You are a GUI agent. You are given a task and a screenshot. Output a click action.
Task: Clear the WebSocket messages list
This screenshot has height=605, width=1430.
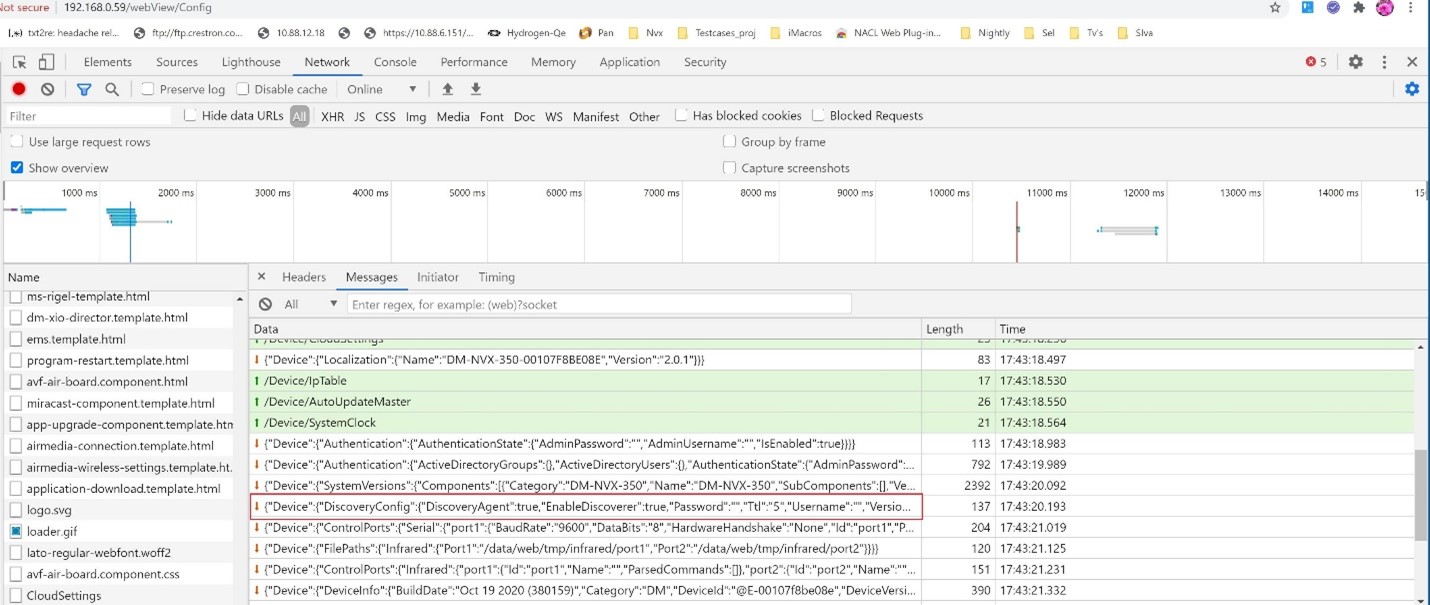265,304
